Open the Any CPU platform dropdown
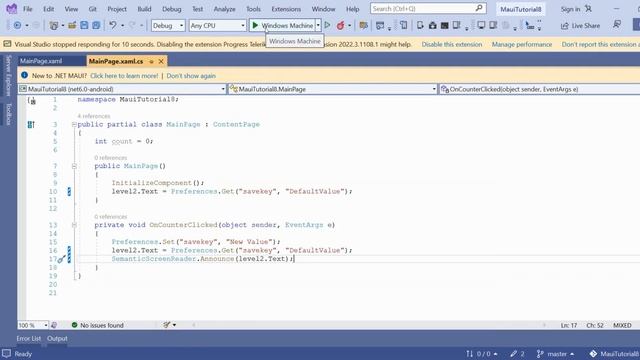Image resolution: width=640 pixels, height=360 pixels. click(x=217, y=25)
